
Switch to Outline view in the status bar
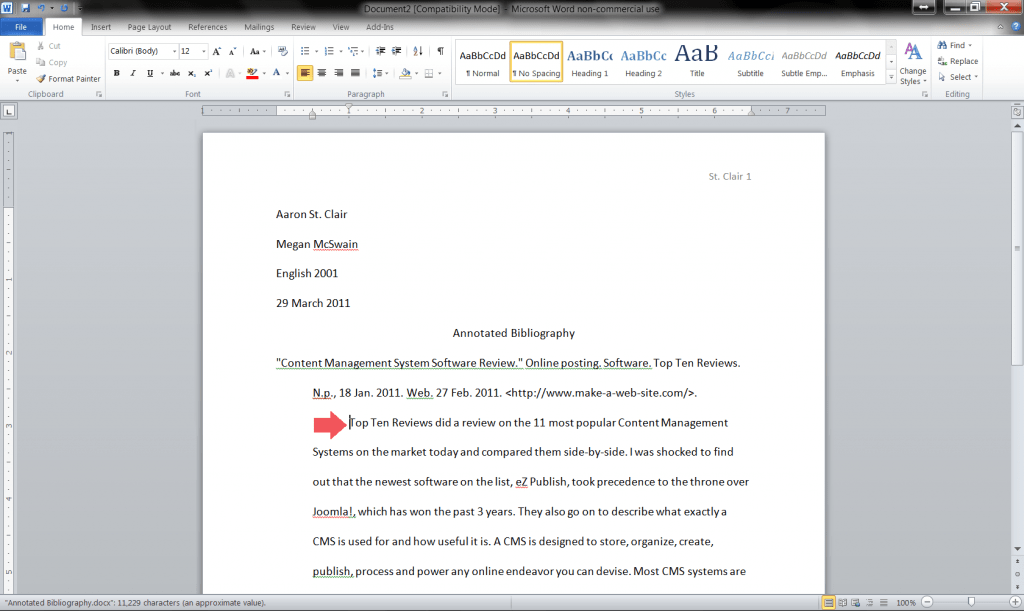coord(870,603)
